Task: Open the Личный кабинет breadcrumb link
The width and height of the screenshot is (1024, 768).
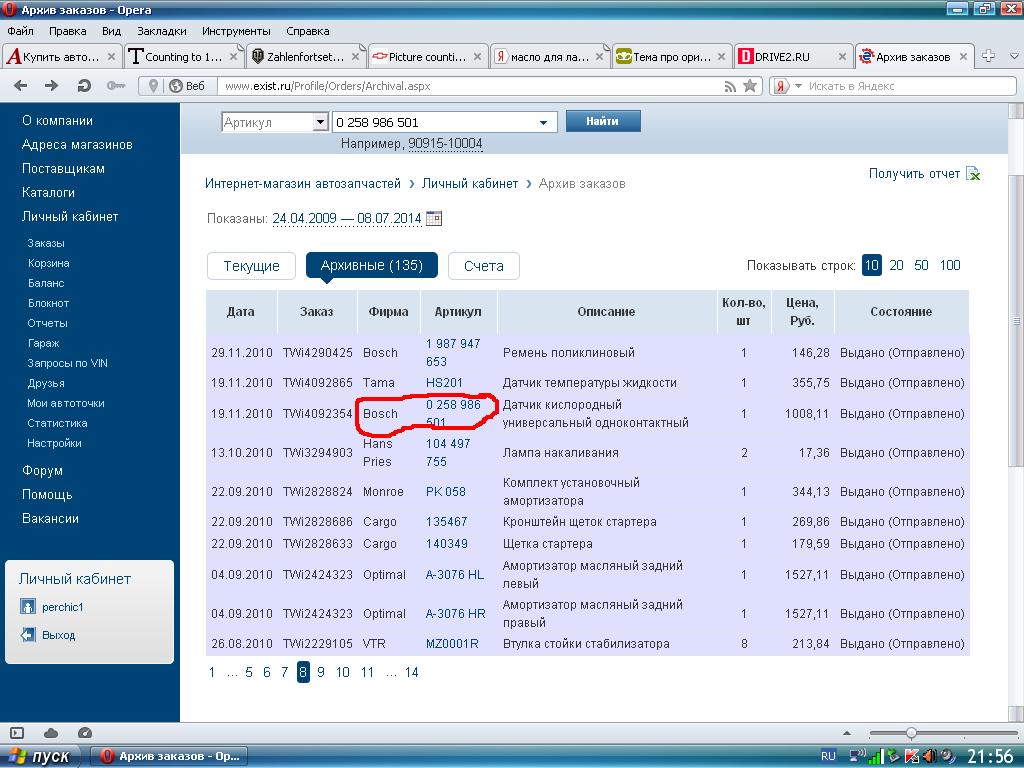Action: pyautogui.click(x=470, y=184)
